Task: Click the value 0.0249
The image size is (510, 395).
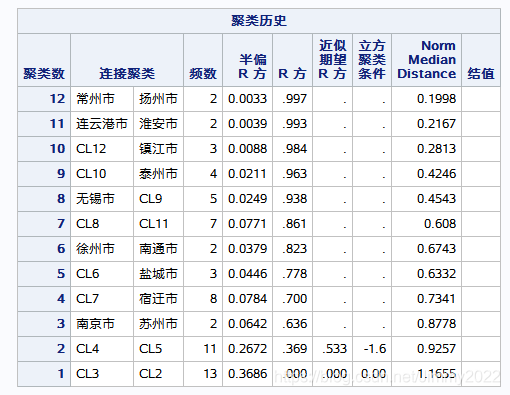Action: pyautogui.click(x=247, y=199)
